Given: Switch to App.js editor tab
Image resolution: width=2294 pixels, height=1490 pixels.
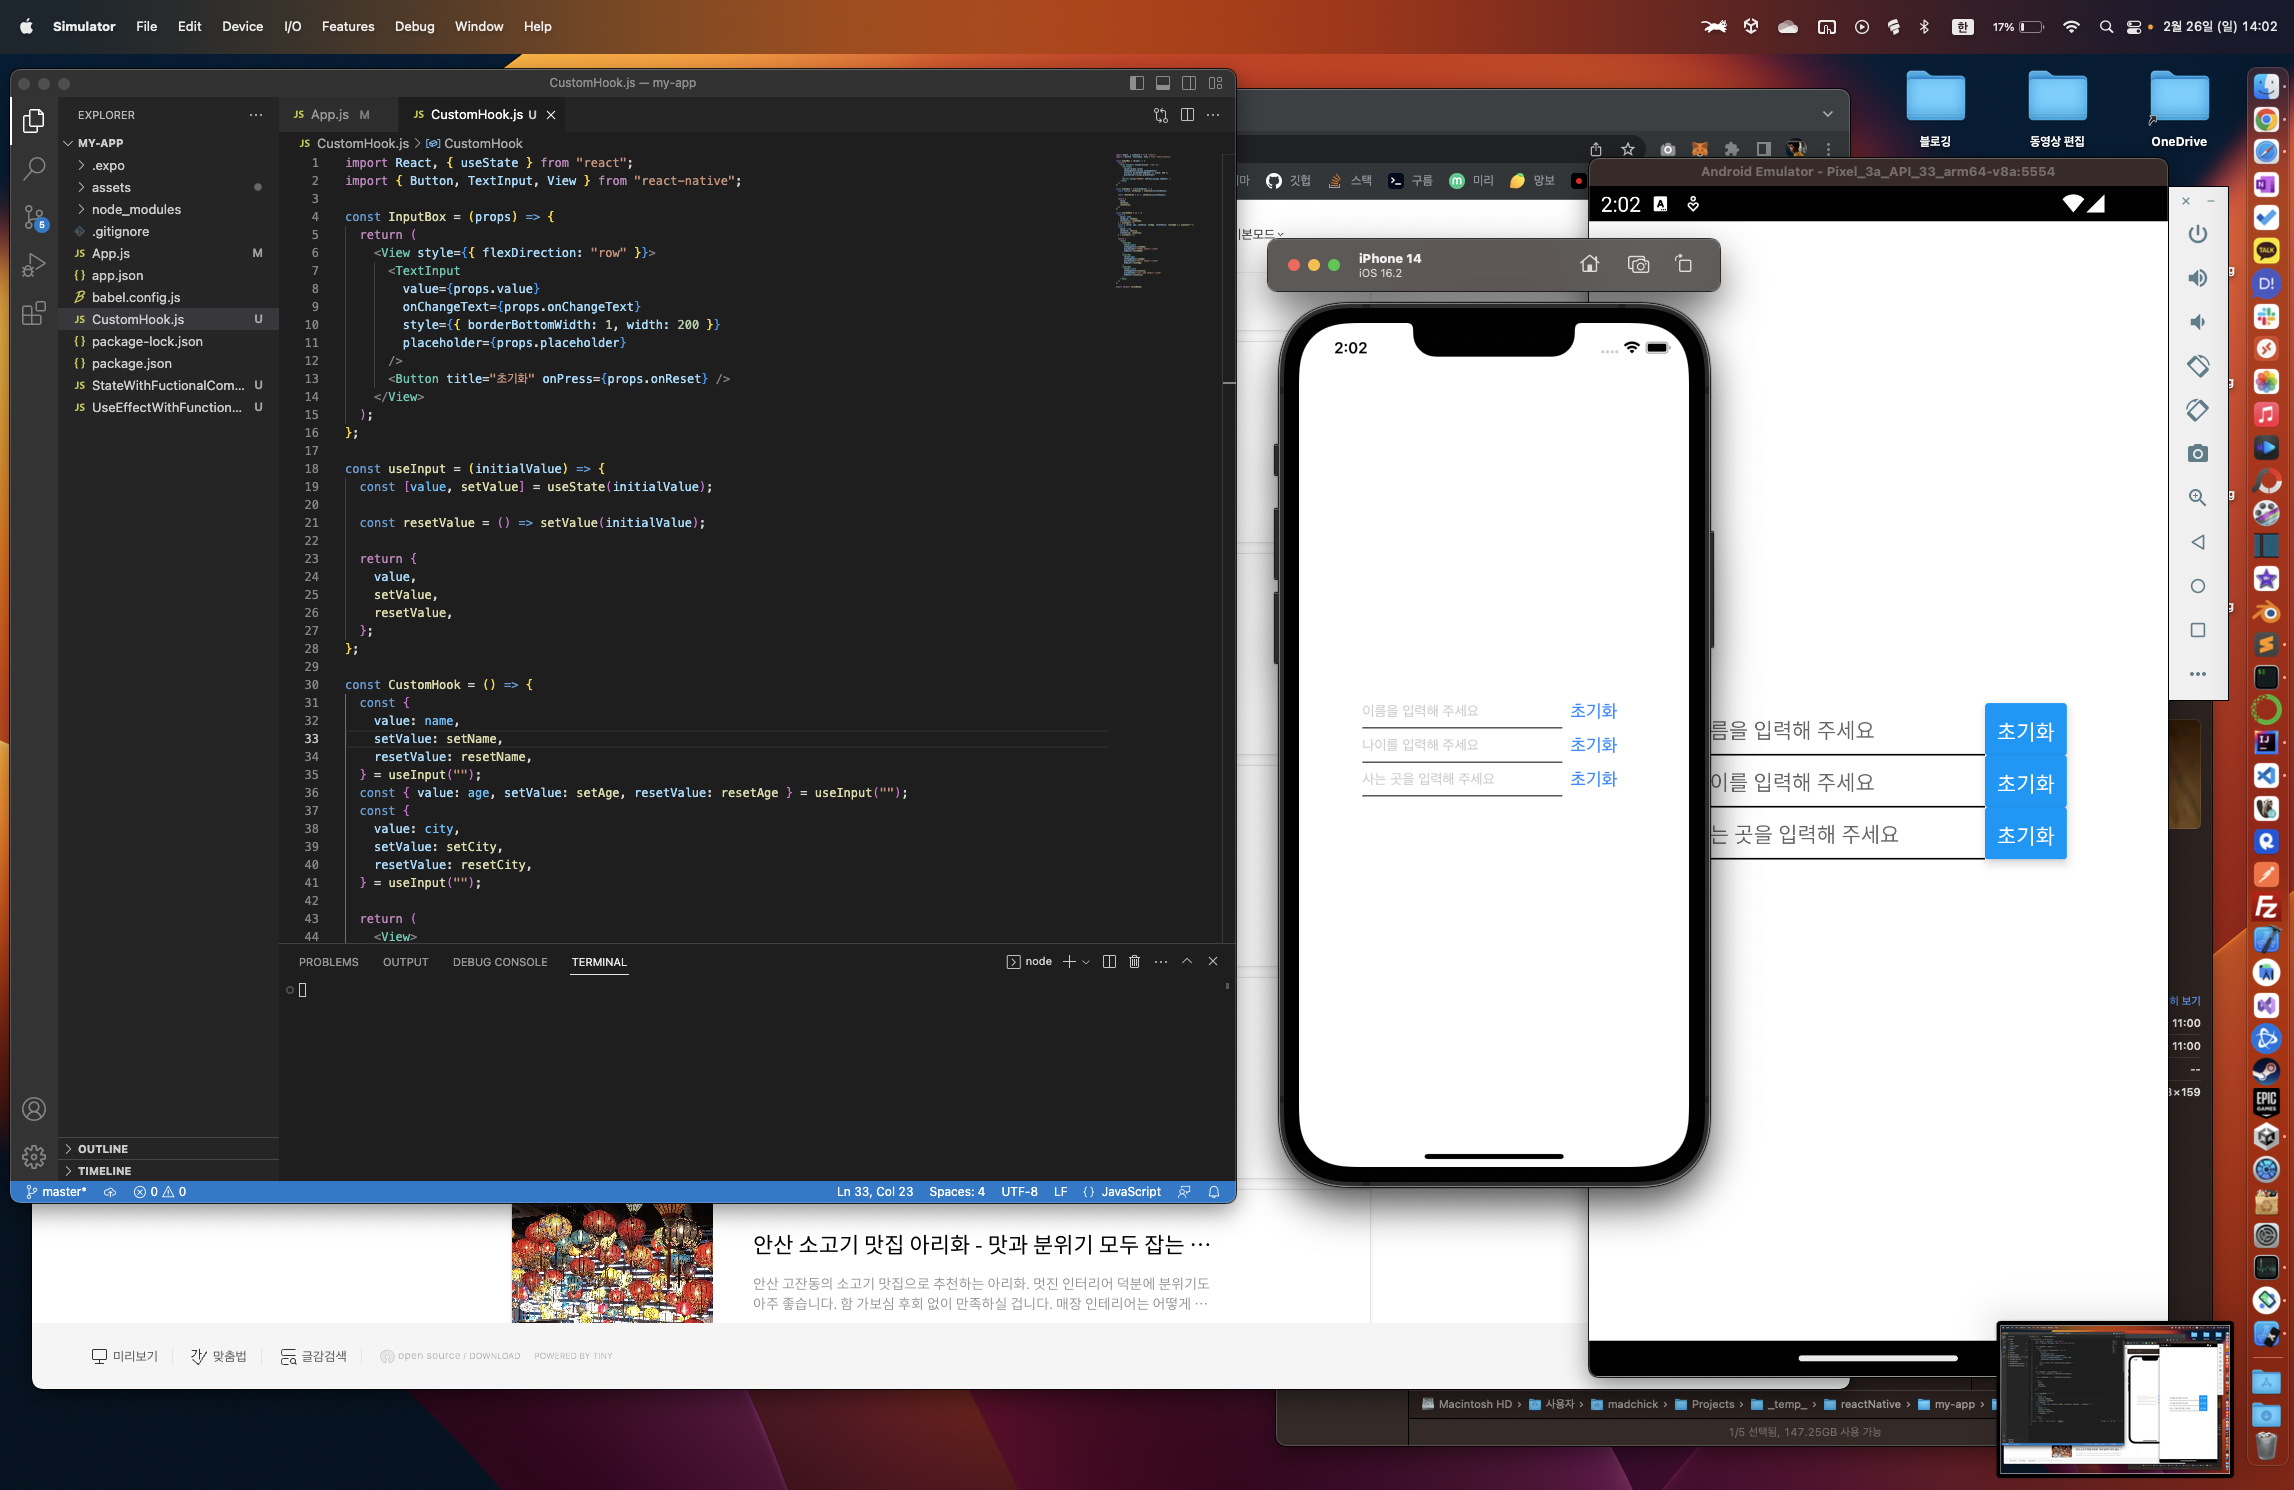Looking at the screenshot, I should click(x=330, y=115).
